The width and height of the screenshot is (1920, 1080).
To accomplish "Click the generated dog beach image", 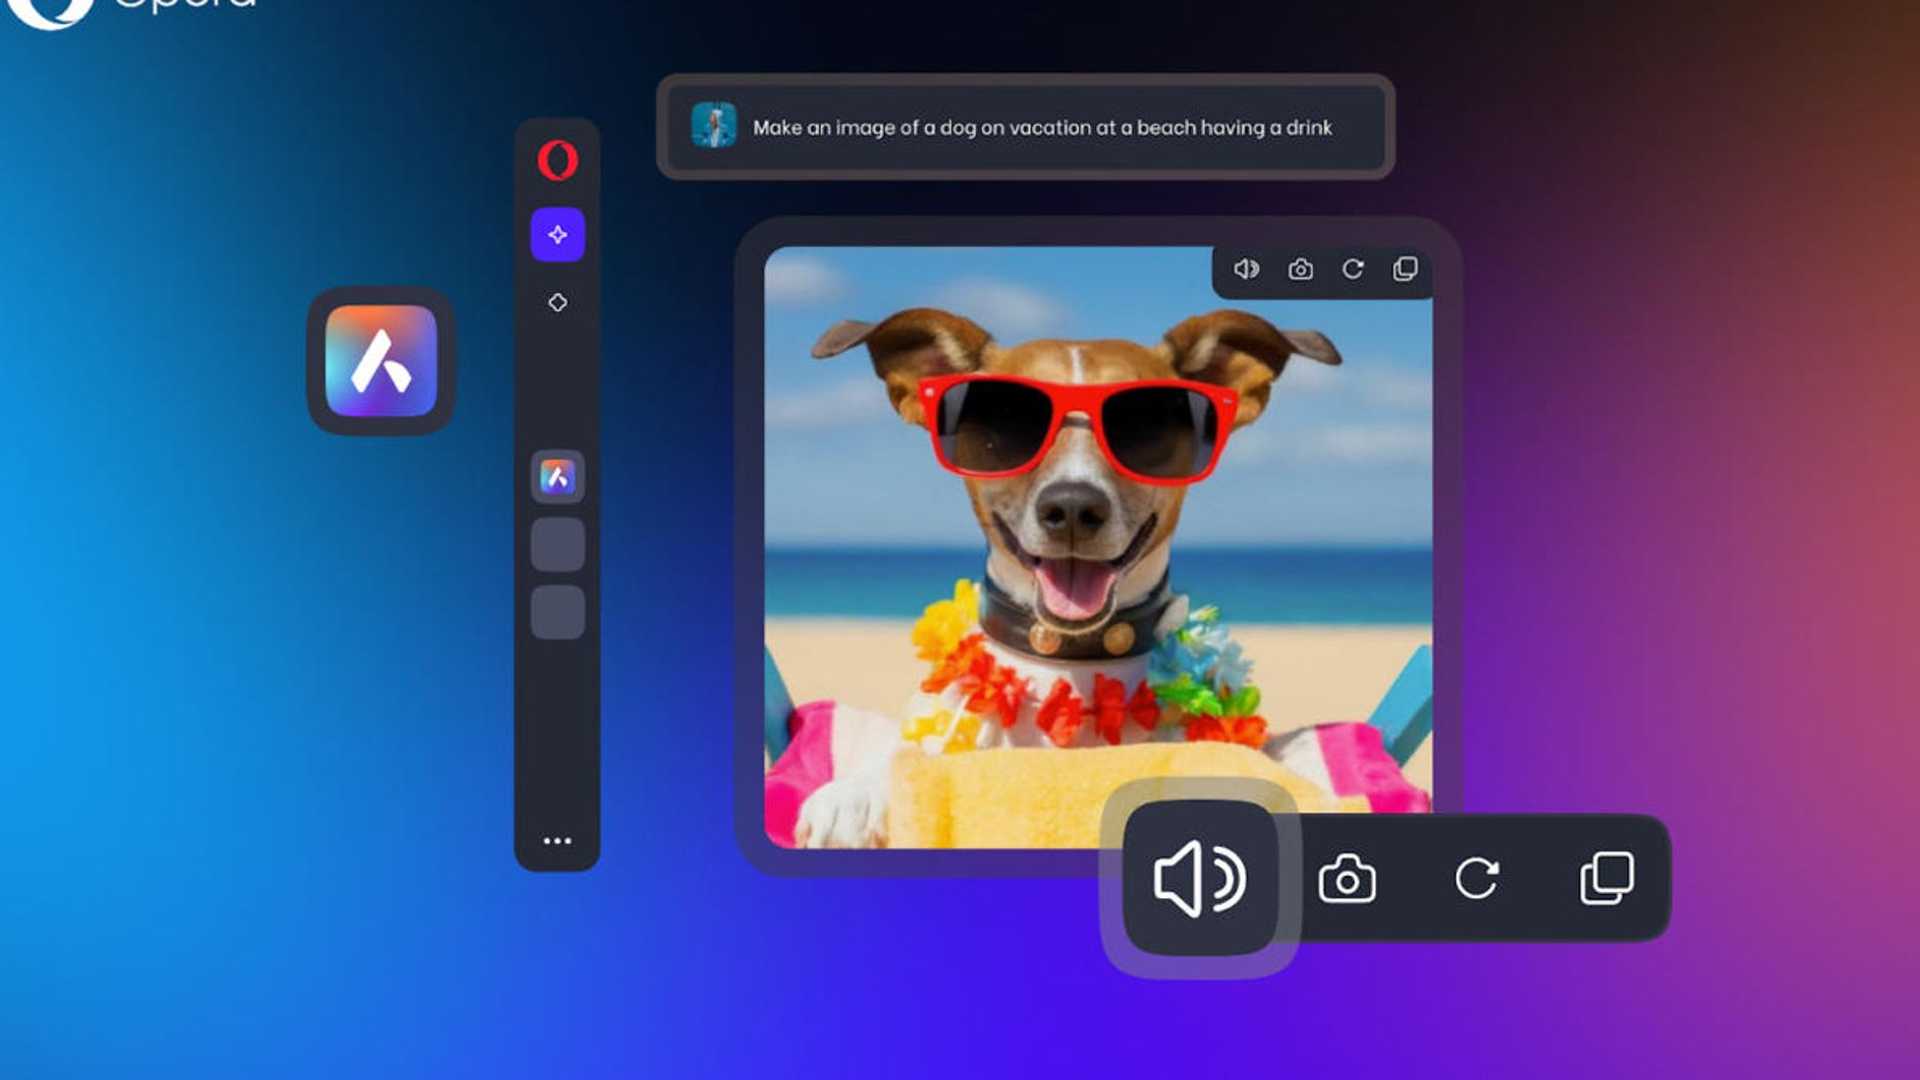I will point(1098,547).
